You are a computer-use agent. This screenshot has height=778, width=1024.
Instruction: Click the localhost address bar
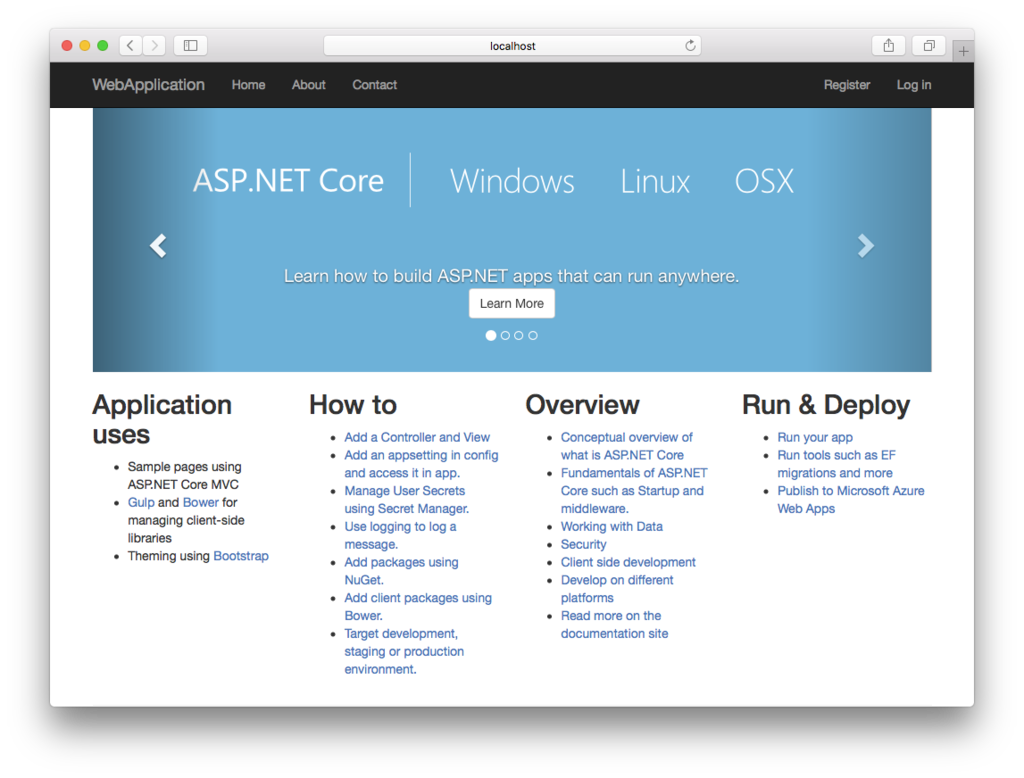pyautogui.click(x=512, y=46)
